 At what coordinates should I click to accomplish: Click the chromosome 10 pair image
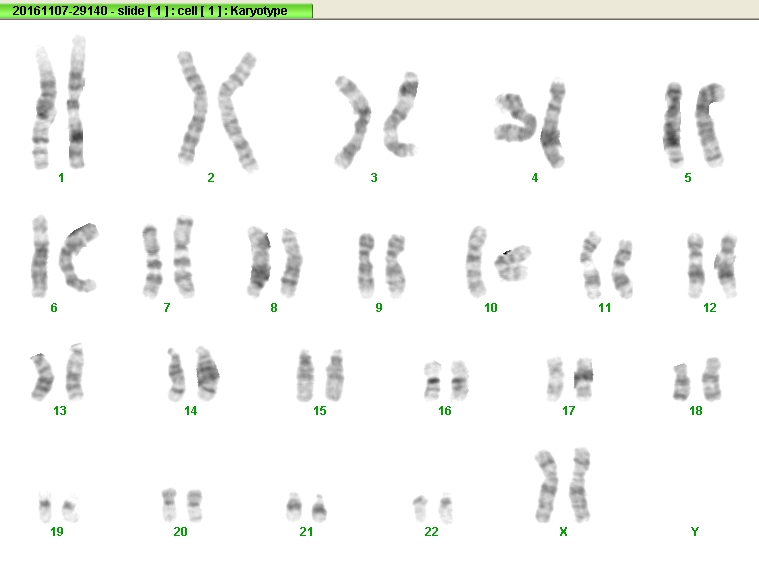(x=499, y=261)
